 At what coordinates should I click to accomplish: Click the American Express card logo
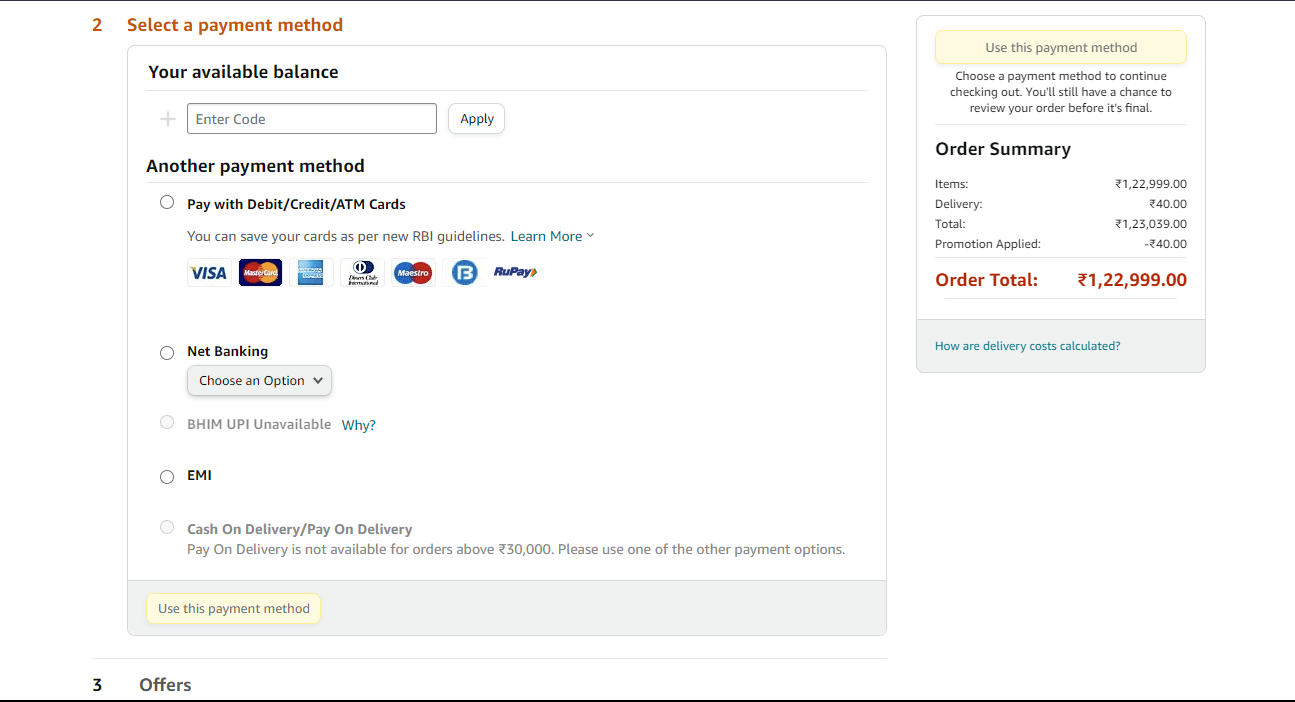click(x=311, y=272)
